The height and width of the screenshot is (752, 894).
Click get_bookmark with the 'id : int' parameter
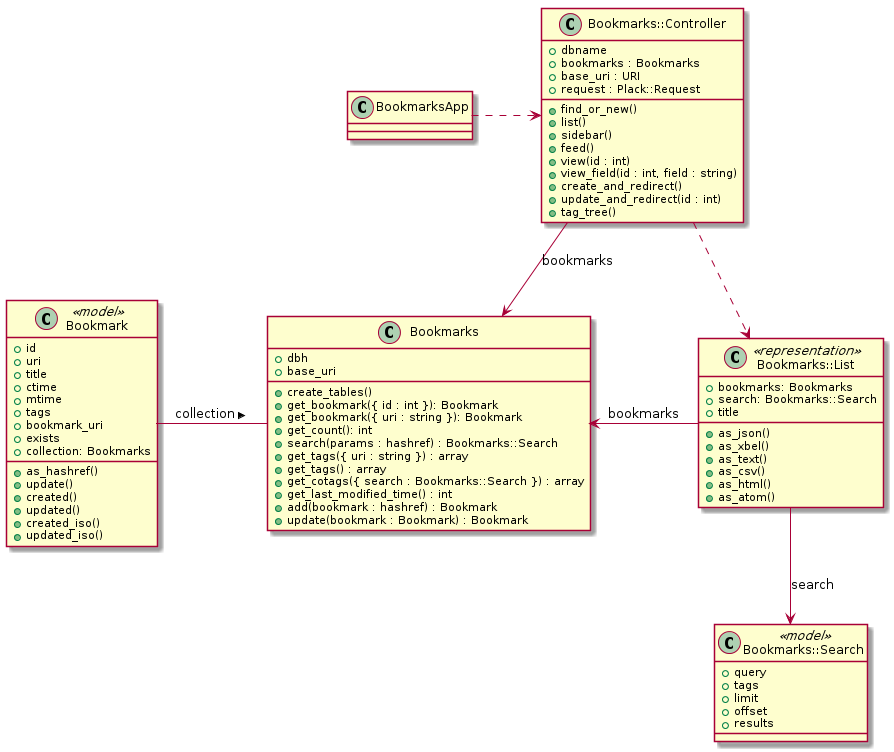[x=392, y=405]
